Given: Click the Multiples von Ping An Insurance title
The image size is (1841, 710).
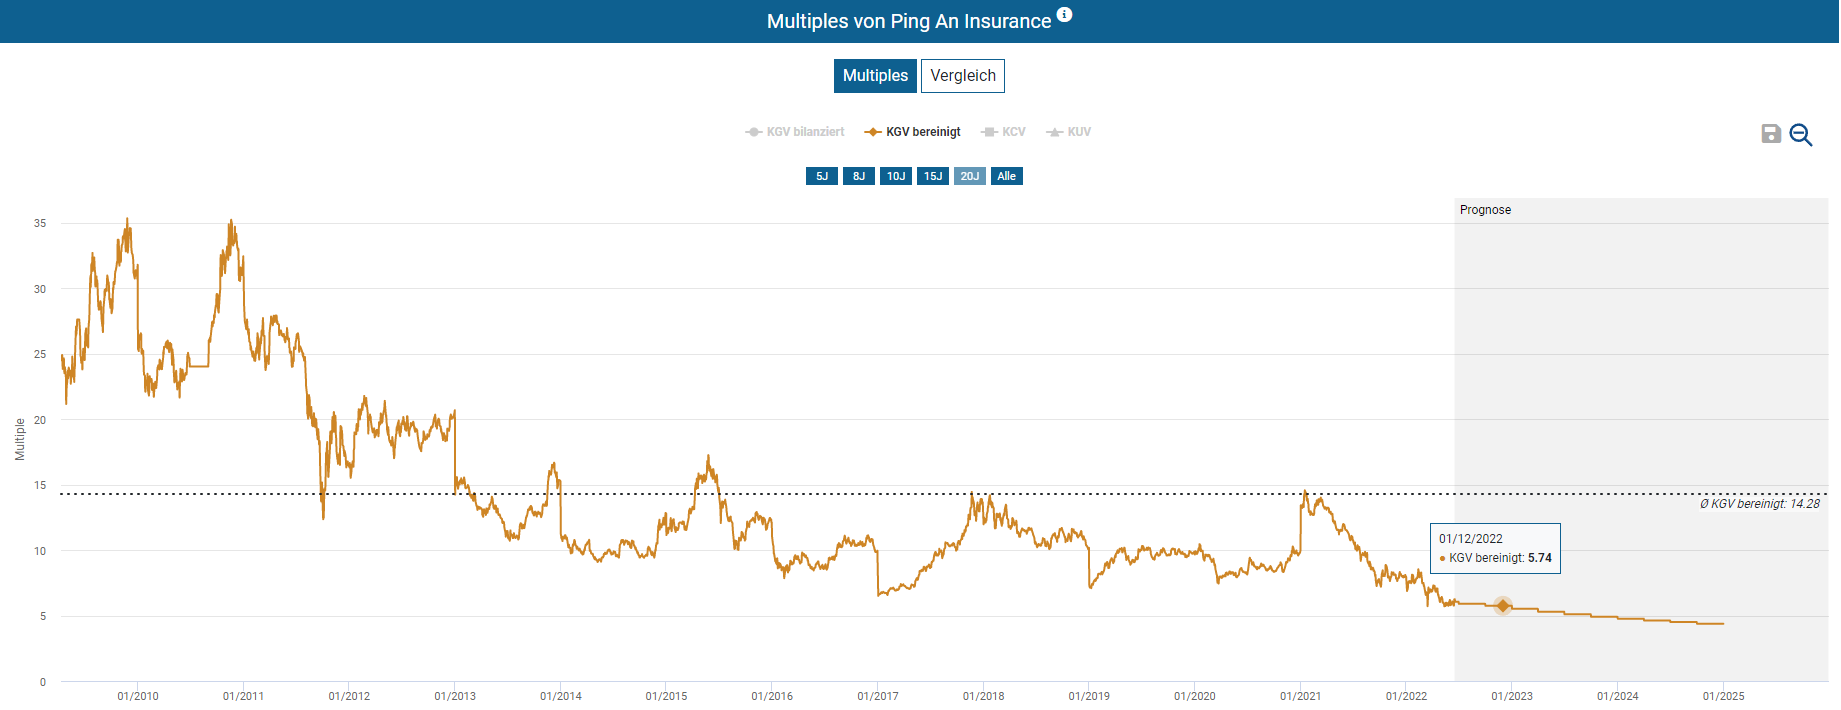Looking at the screenshot, I should [908, 21].
